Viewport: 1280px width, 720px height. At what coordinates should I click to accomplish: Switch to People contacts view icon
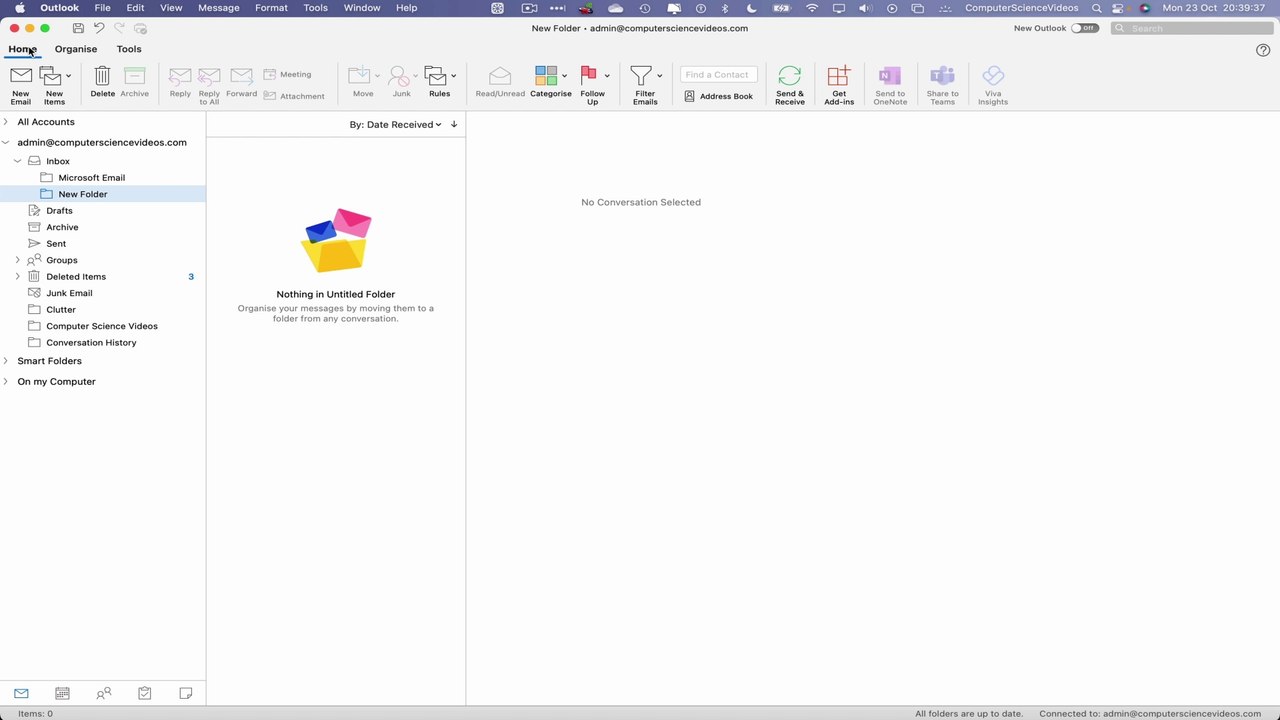pyautogui.click(x=103, y=693)
